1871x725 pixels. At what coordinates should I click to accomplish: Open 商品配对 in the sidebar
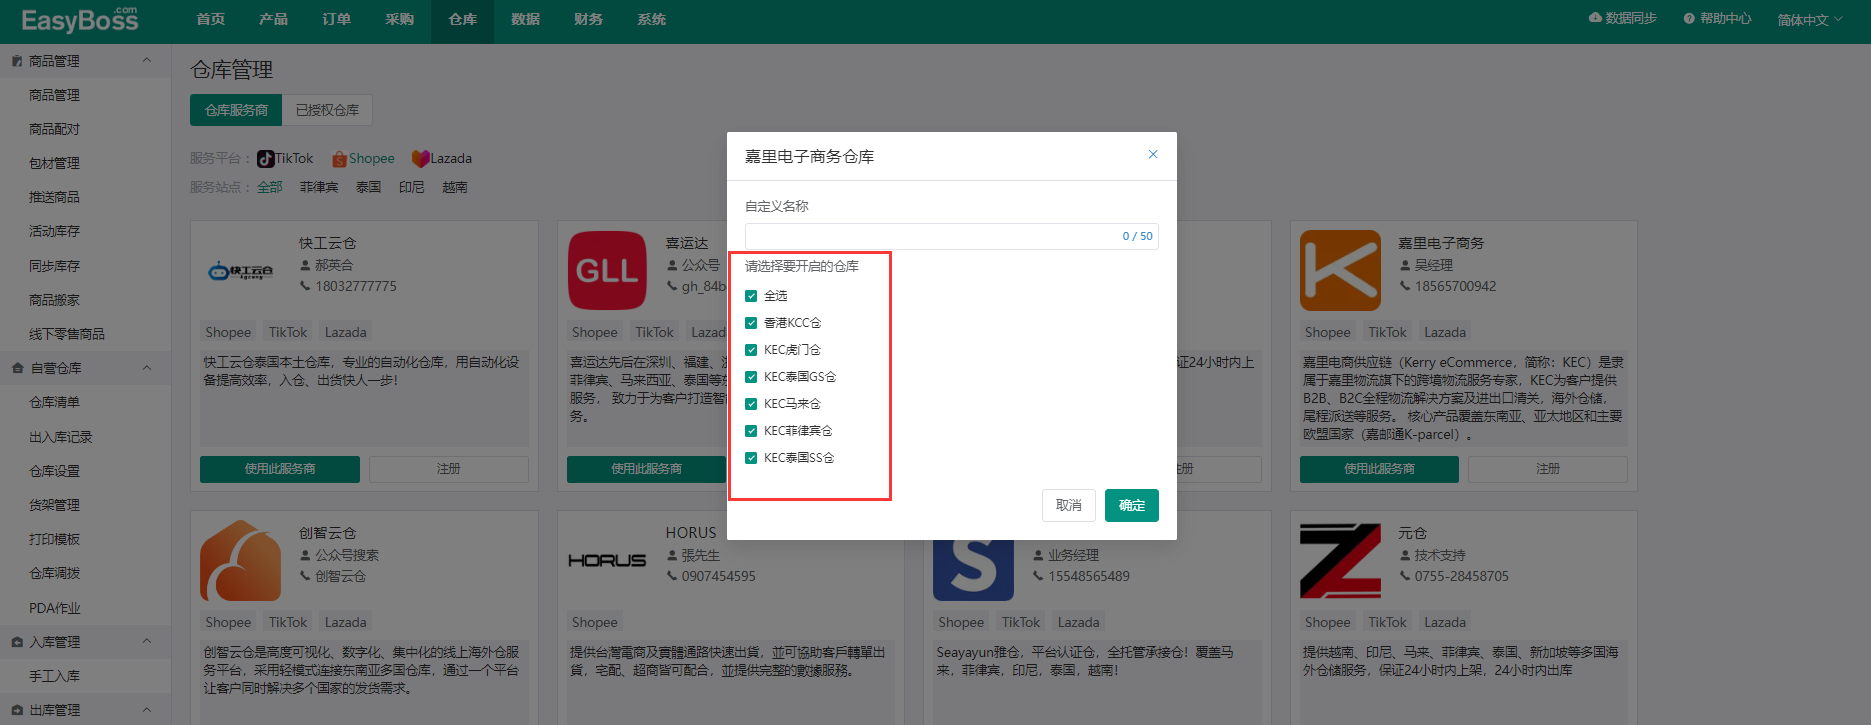click(x=54, y=129)
